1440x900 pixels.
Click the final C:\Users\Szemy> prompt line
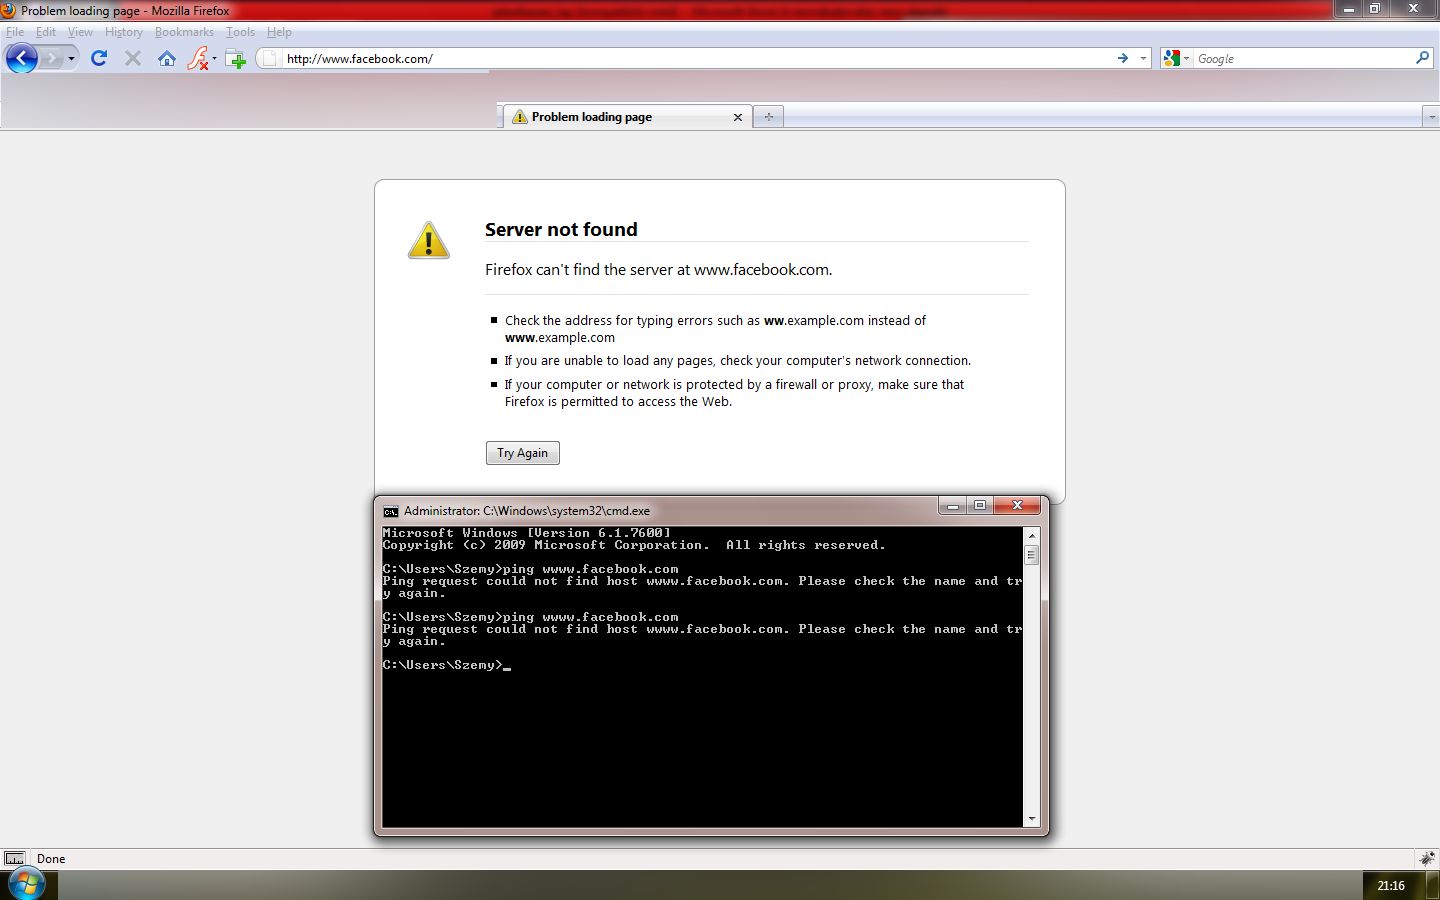(446, 665)
